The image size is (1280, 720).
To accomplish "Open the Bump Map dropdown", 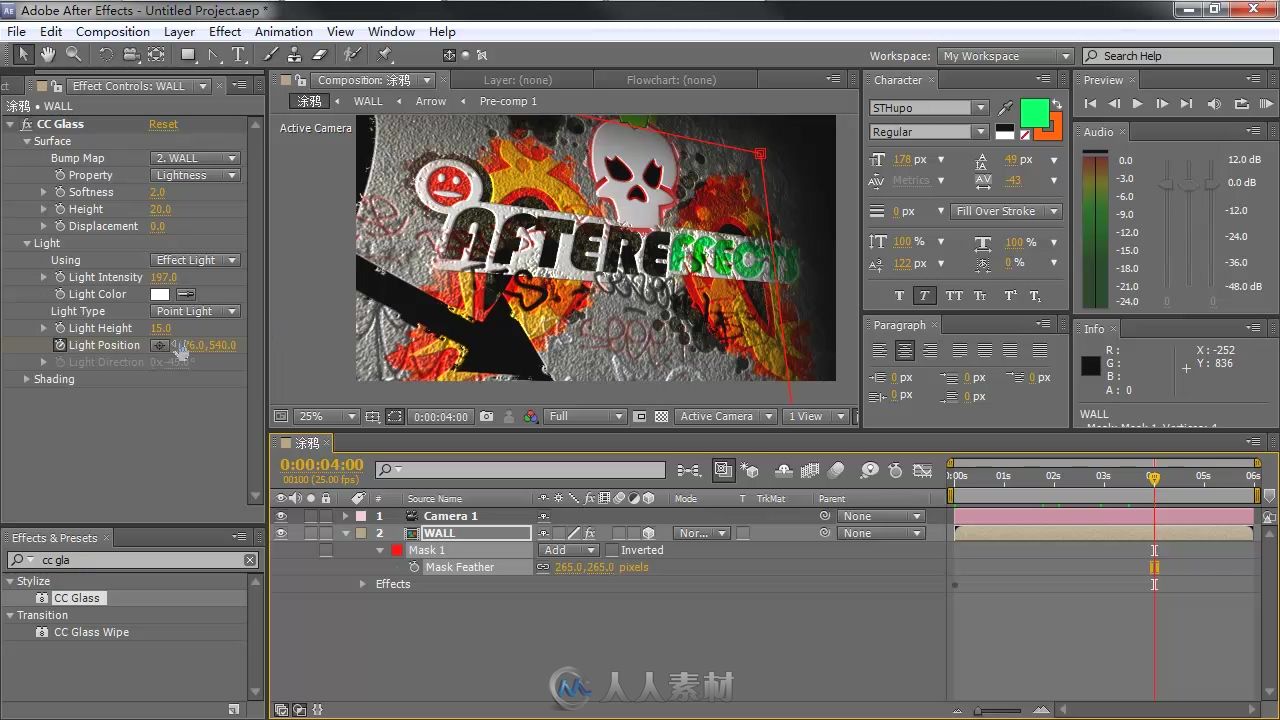I will click(195, 158).
